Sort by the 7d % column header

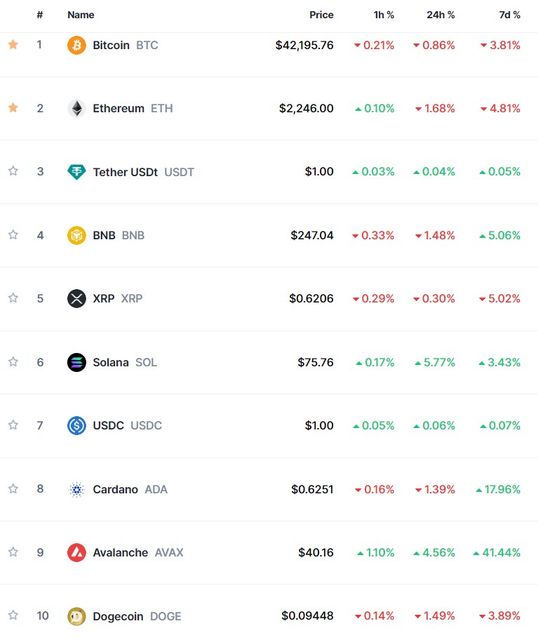point(509,15)
